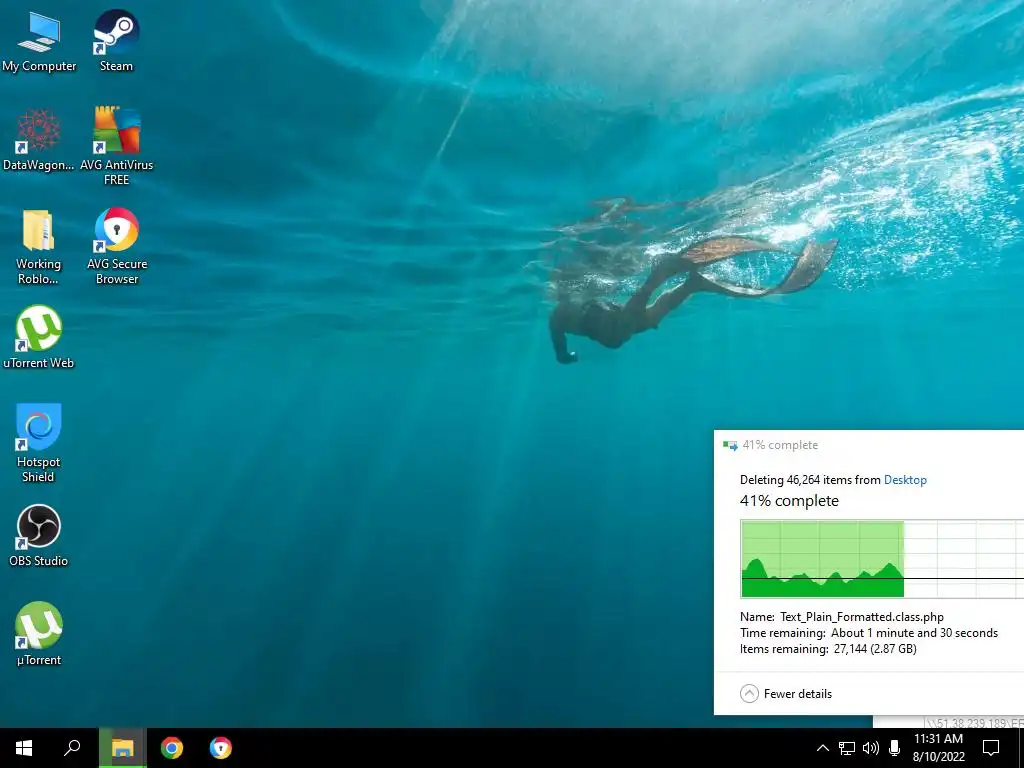Image resolution: width=1024 pixels, height=768 pixels.
Task: Select the µTorrent desktop shortcut
Action: tap(39, 634)
